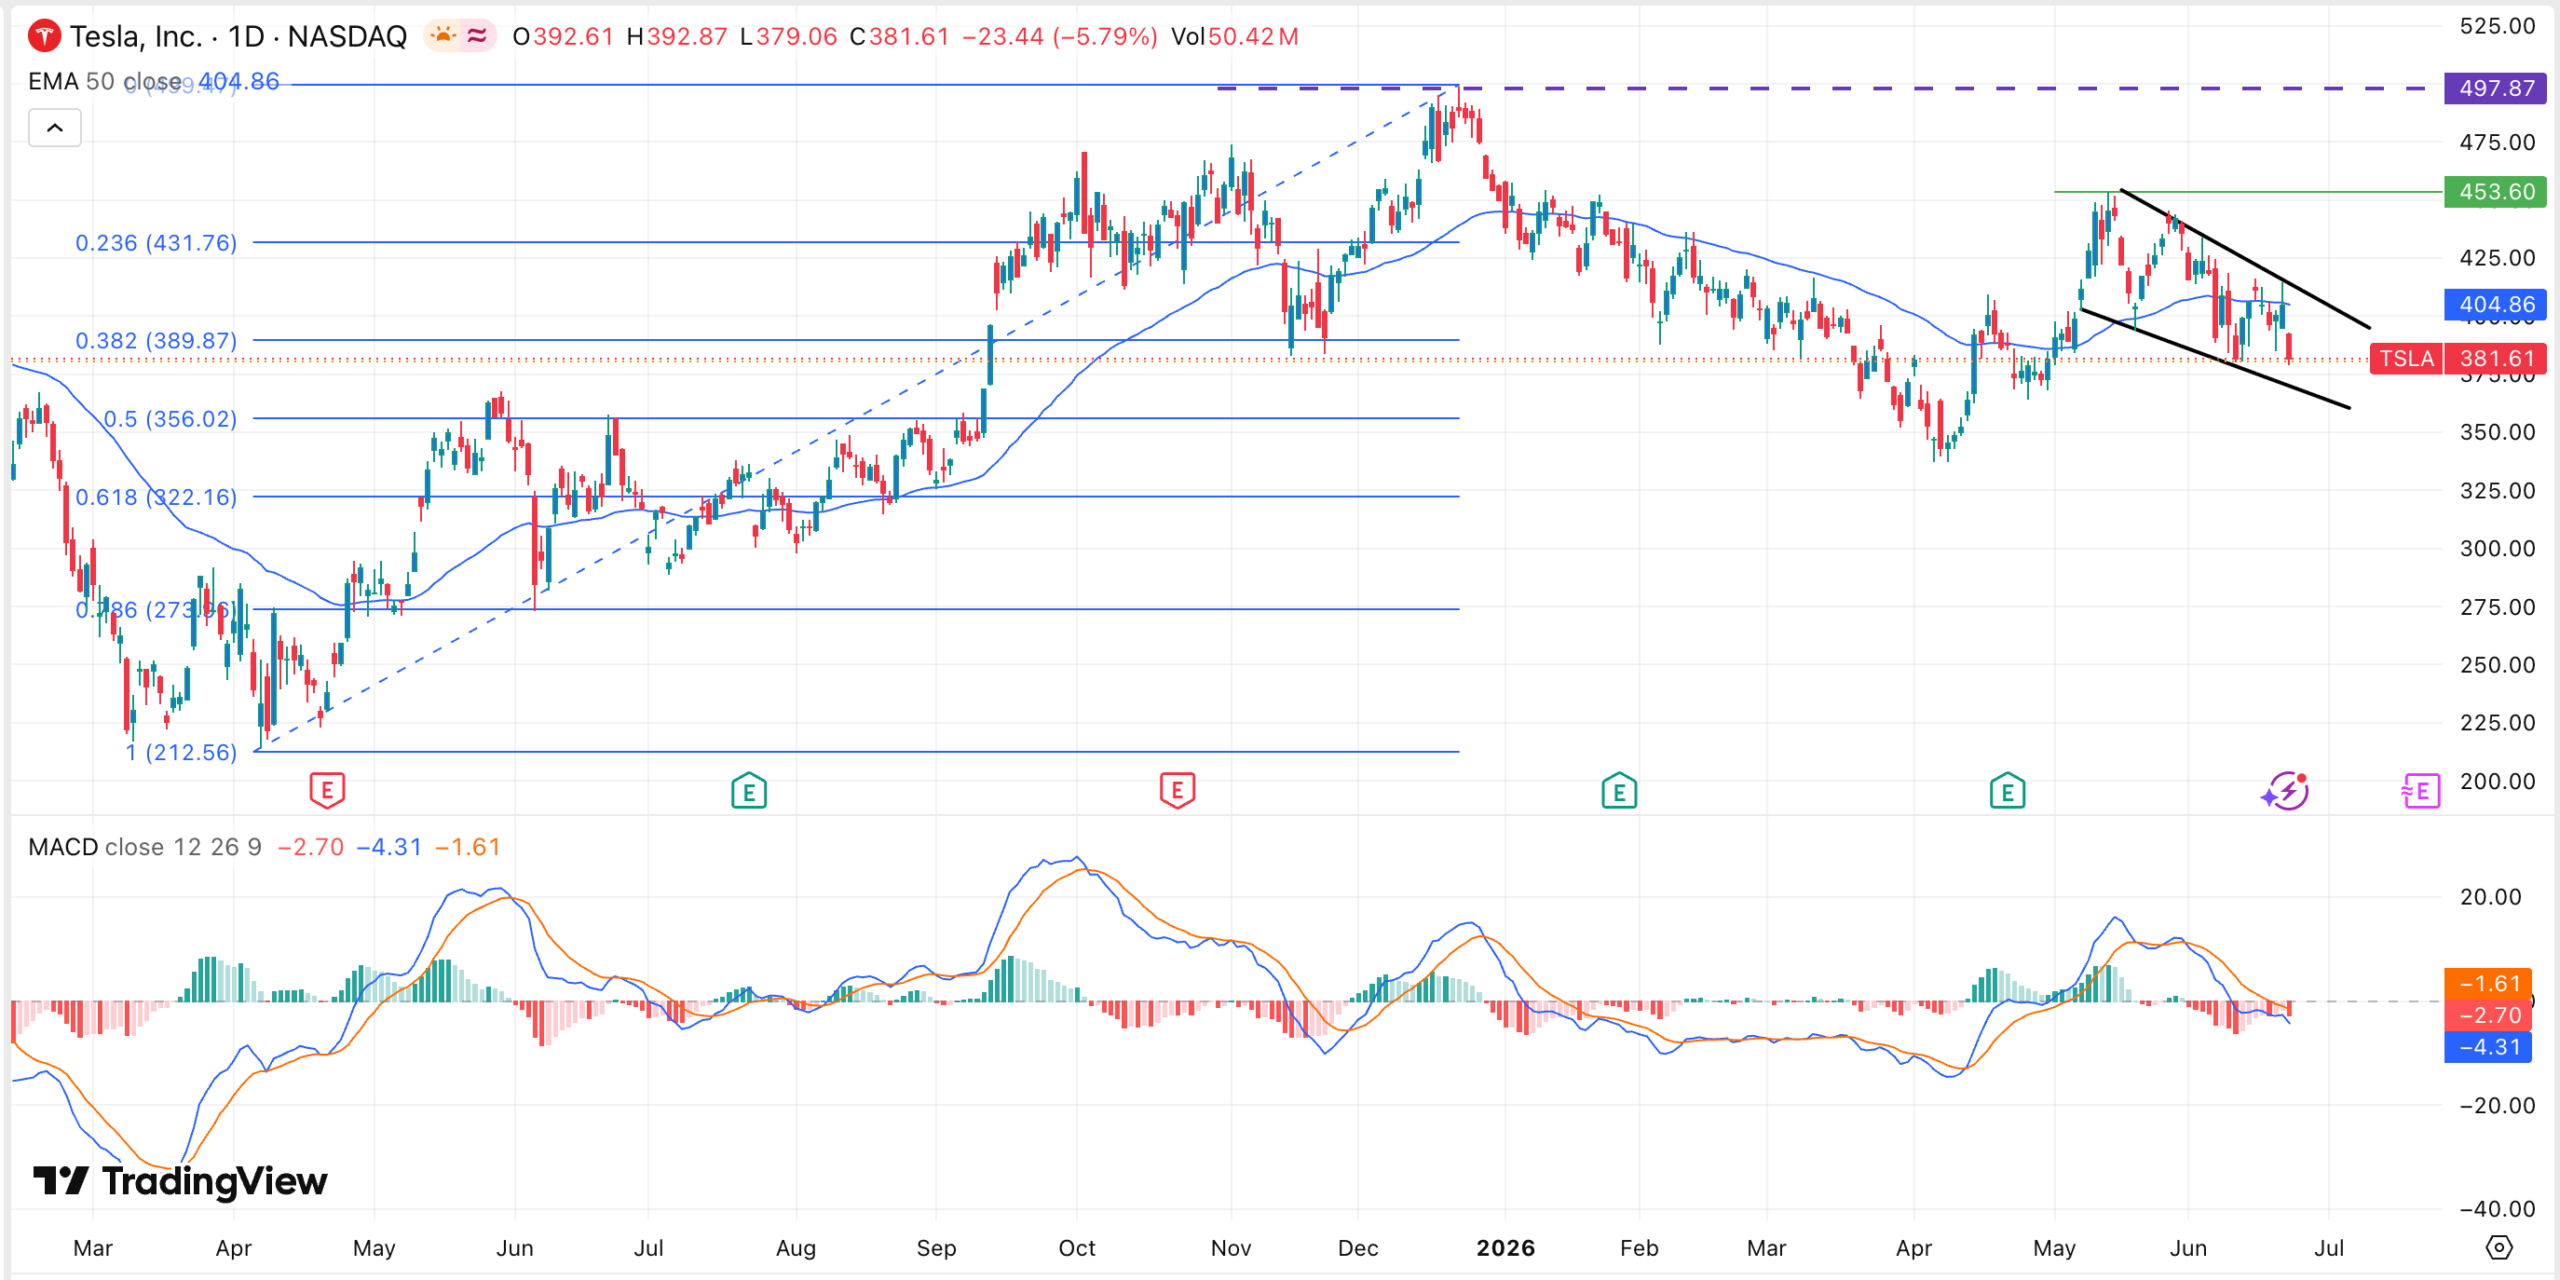Click the pink wavy-lines icon beside NASDAQ
The height and width of the screenshot is (1280, 2560).
point(477,36)
